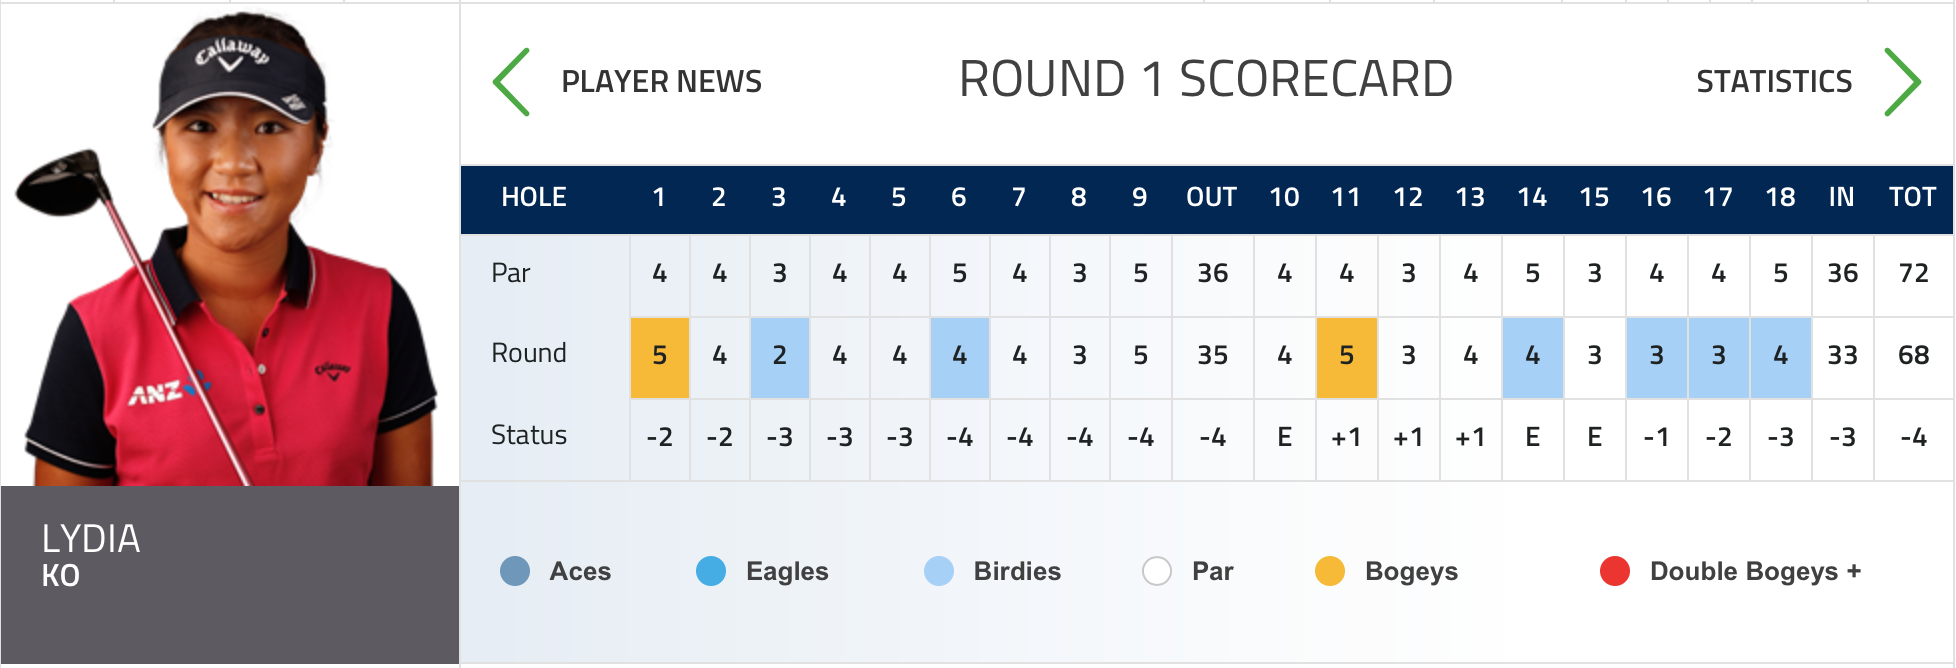This screenshot has height=668, width=1956.
Task: Click the birdie score on hole 16
Action: coord(1657,356)
